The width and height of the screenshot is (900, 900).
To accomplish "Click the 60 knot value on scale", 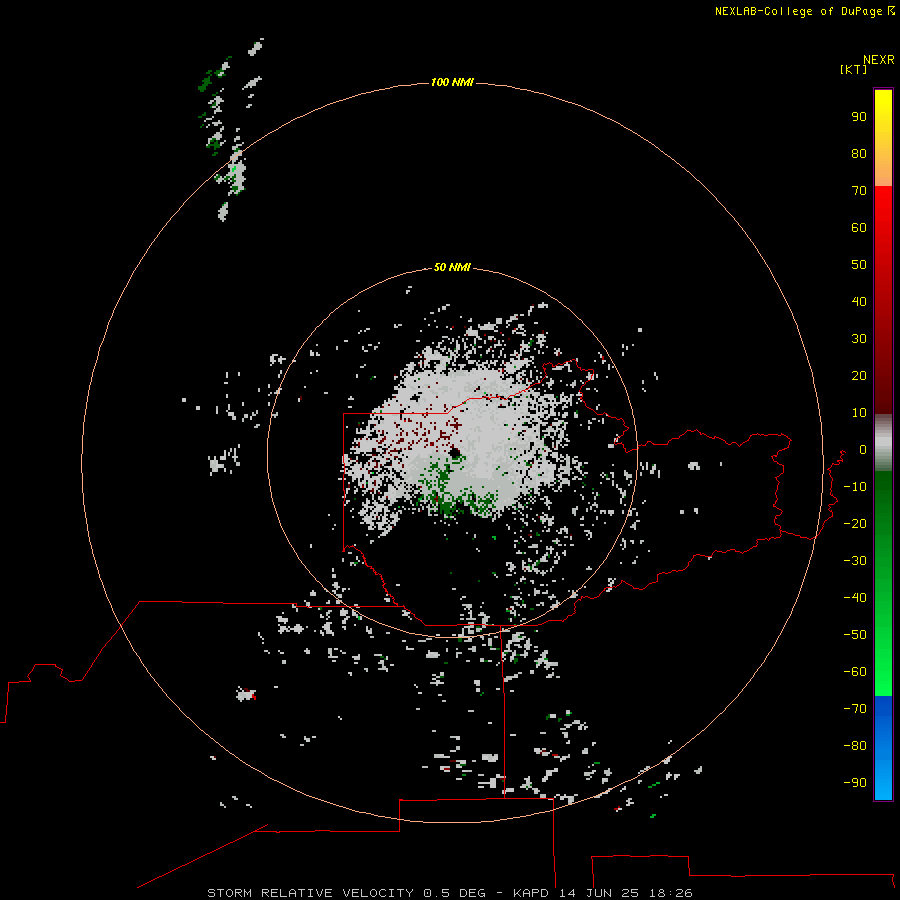I will point(859,228).
